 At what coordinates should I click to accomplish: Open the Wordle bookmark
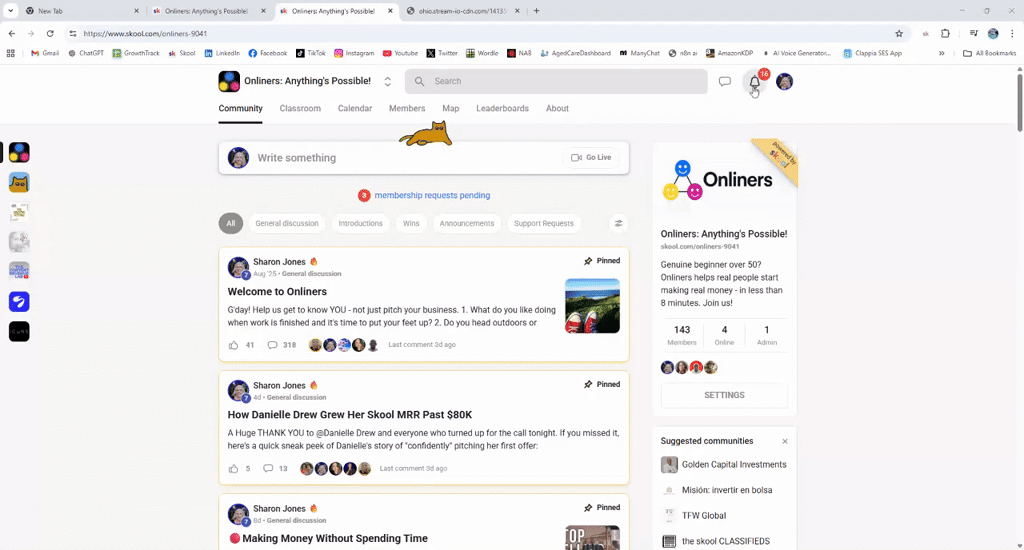click(482, 54)
